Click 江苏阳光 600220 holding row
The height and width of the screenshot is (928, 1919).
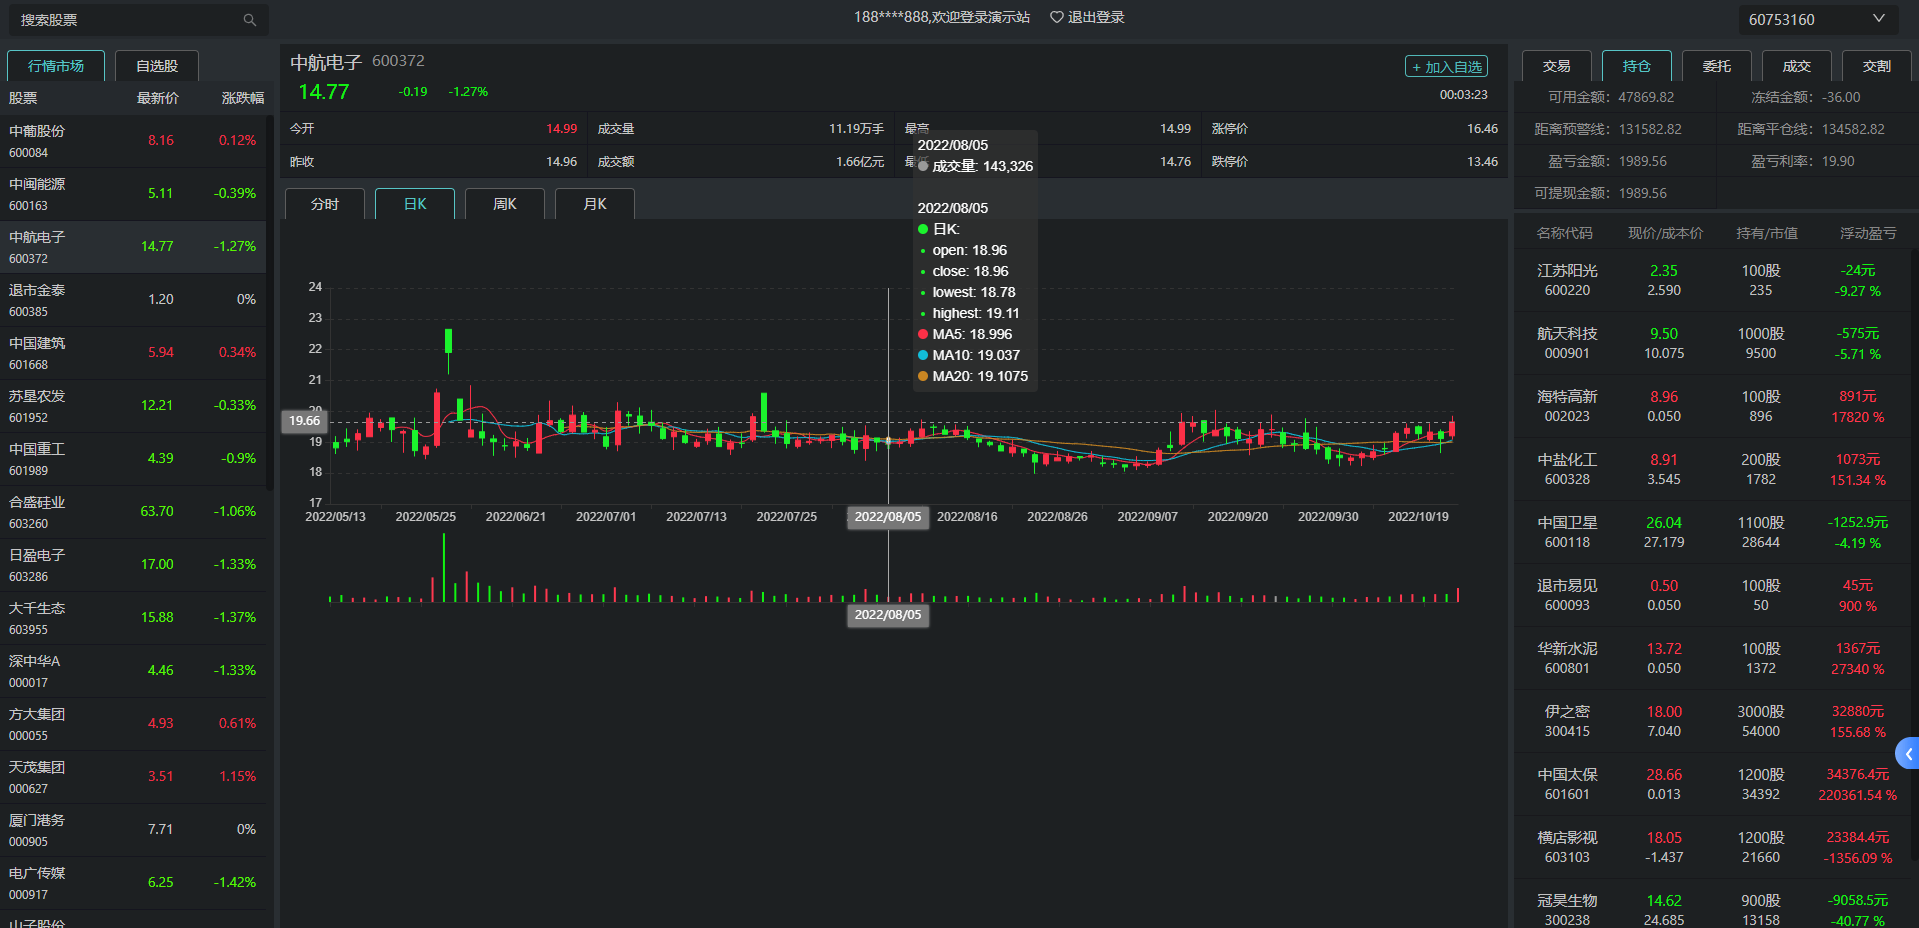(x=1710, y=280)
